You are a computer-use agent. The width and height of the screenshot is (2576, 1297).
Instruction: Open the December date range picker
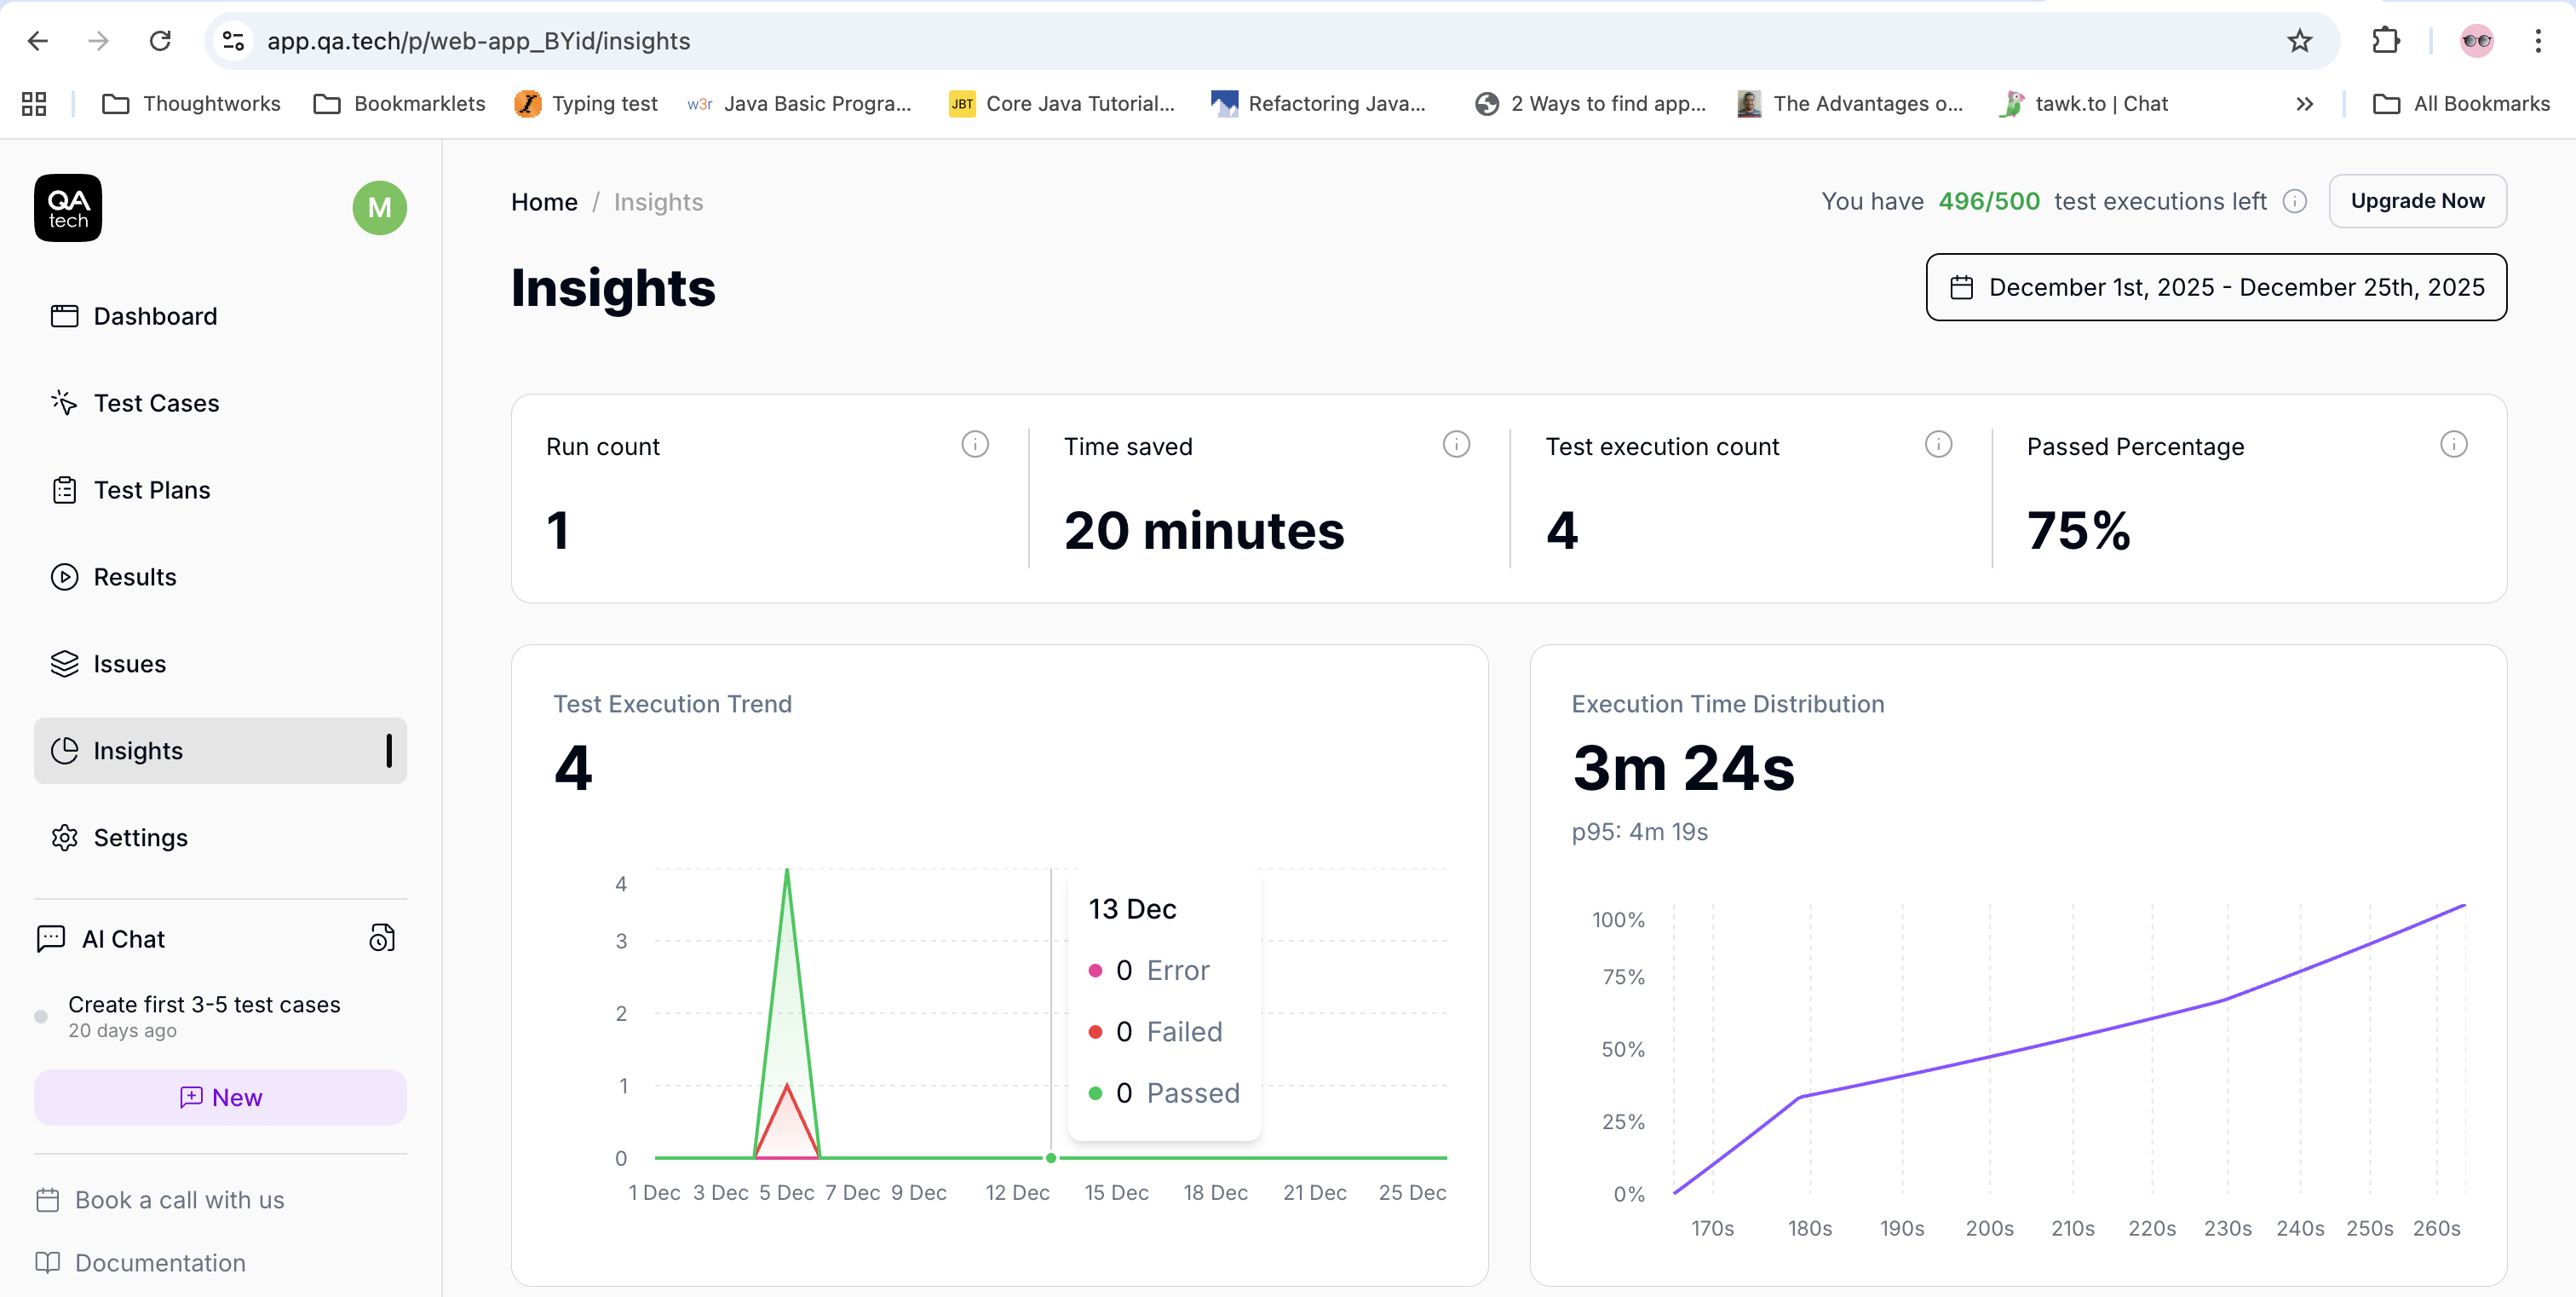pyautogui.click(x=2215, y=287)
